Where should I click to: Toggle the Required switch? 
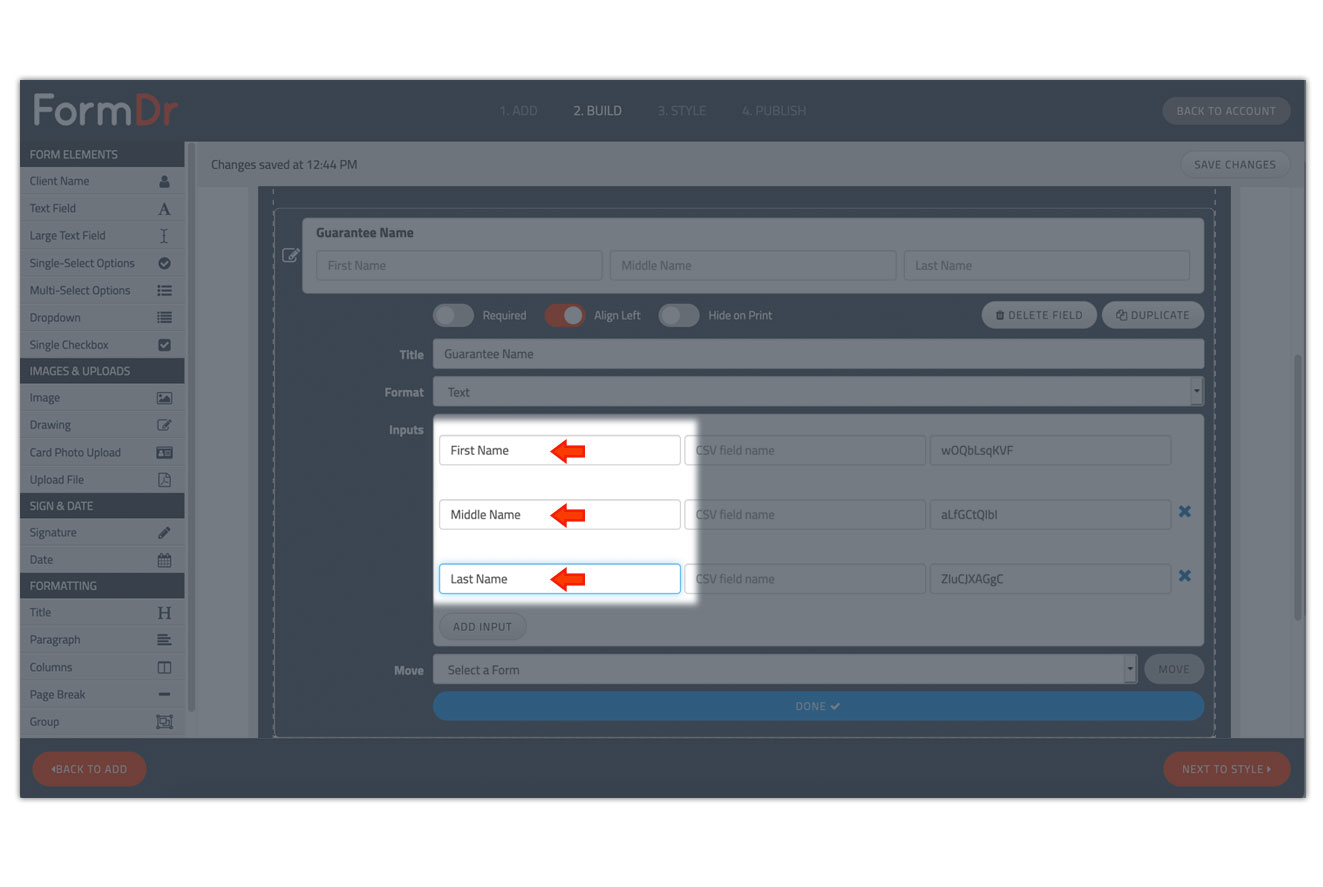(x=453, y=315)
